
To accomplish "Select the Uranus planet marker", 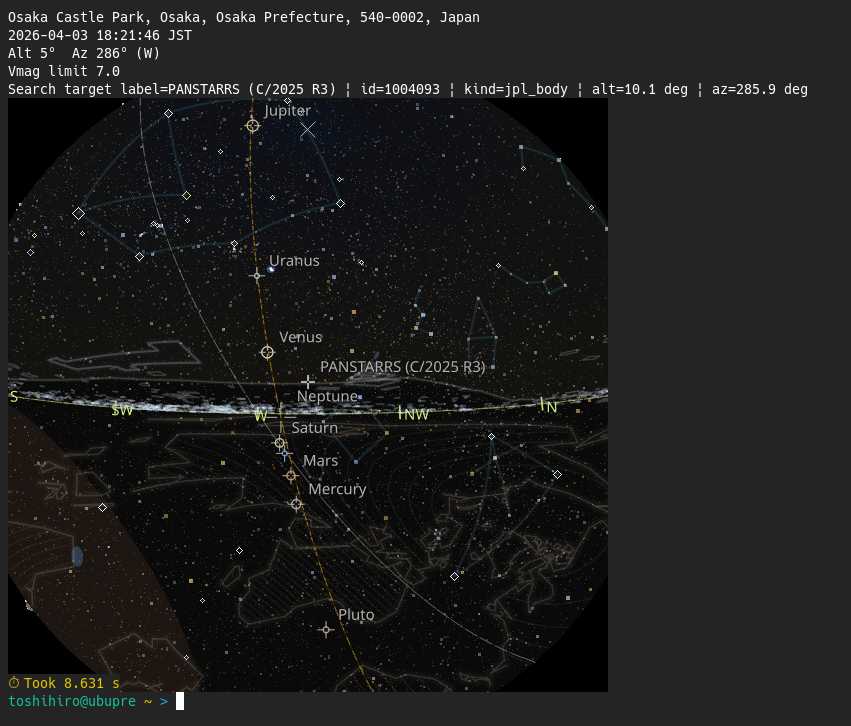I will tap(256, 276).
